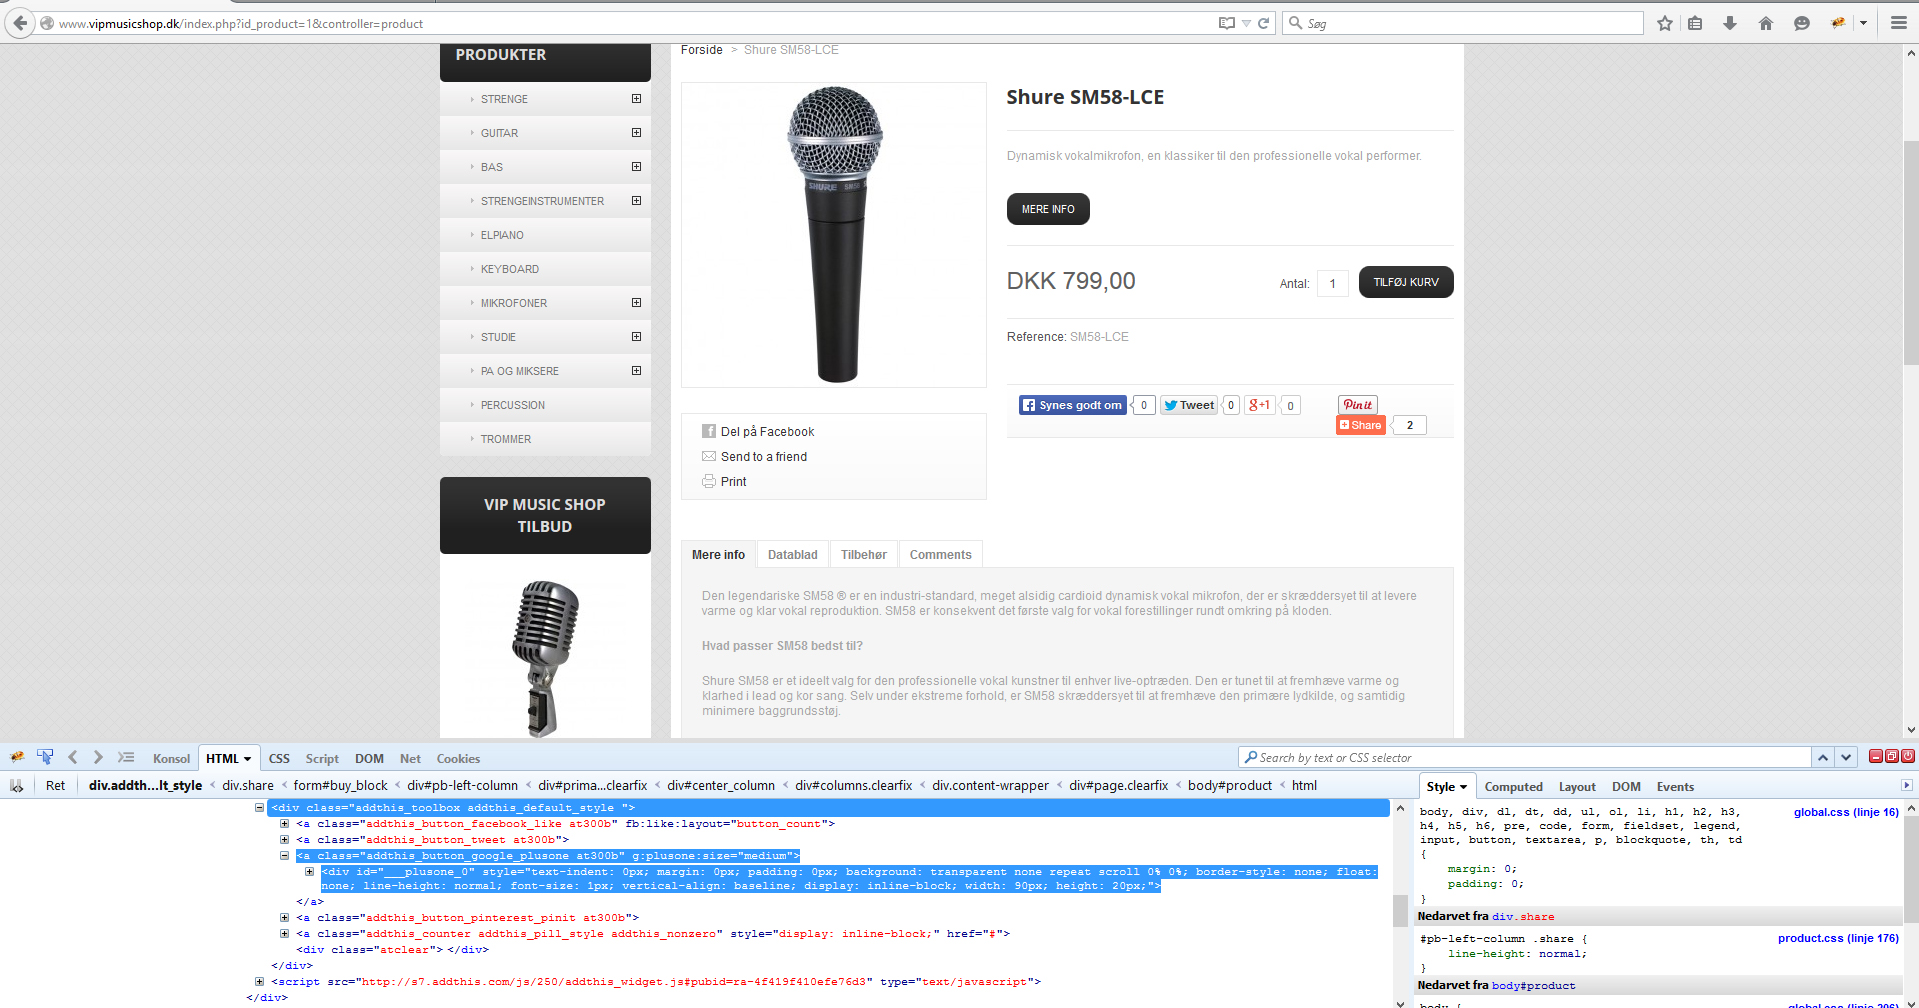Collapse the addthis_button_google_plusone node
The width and height of the screenshot is (1919, 1008).
click(284, 855)
